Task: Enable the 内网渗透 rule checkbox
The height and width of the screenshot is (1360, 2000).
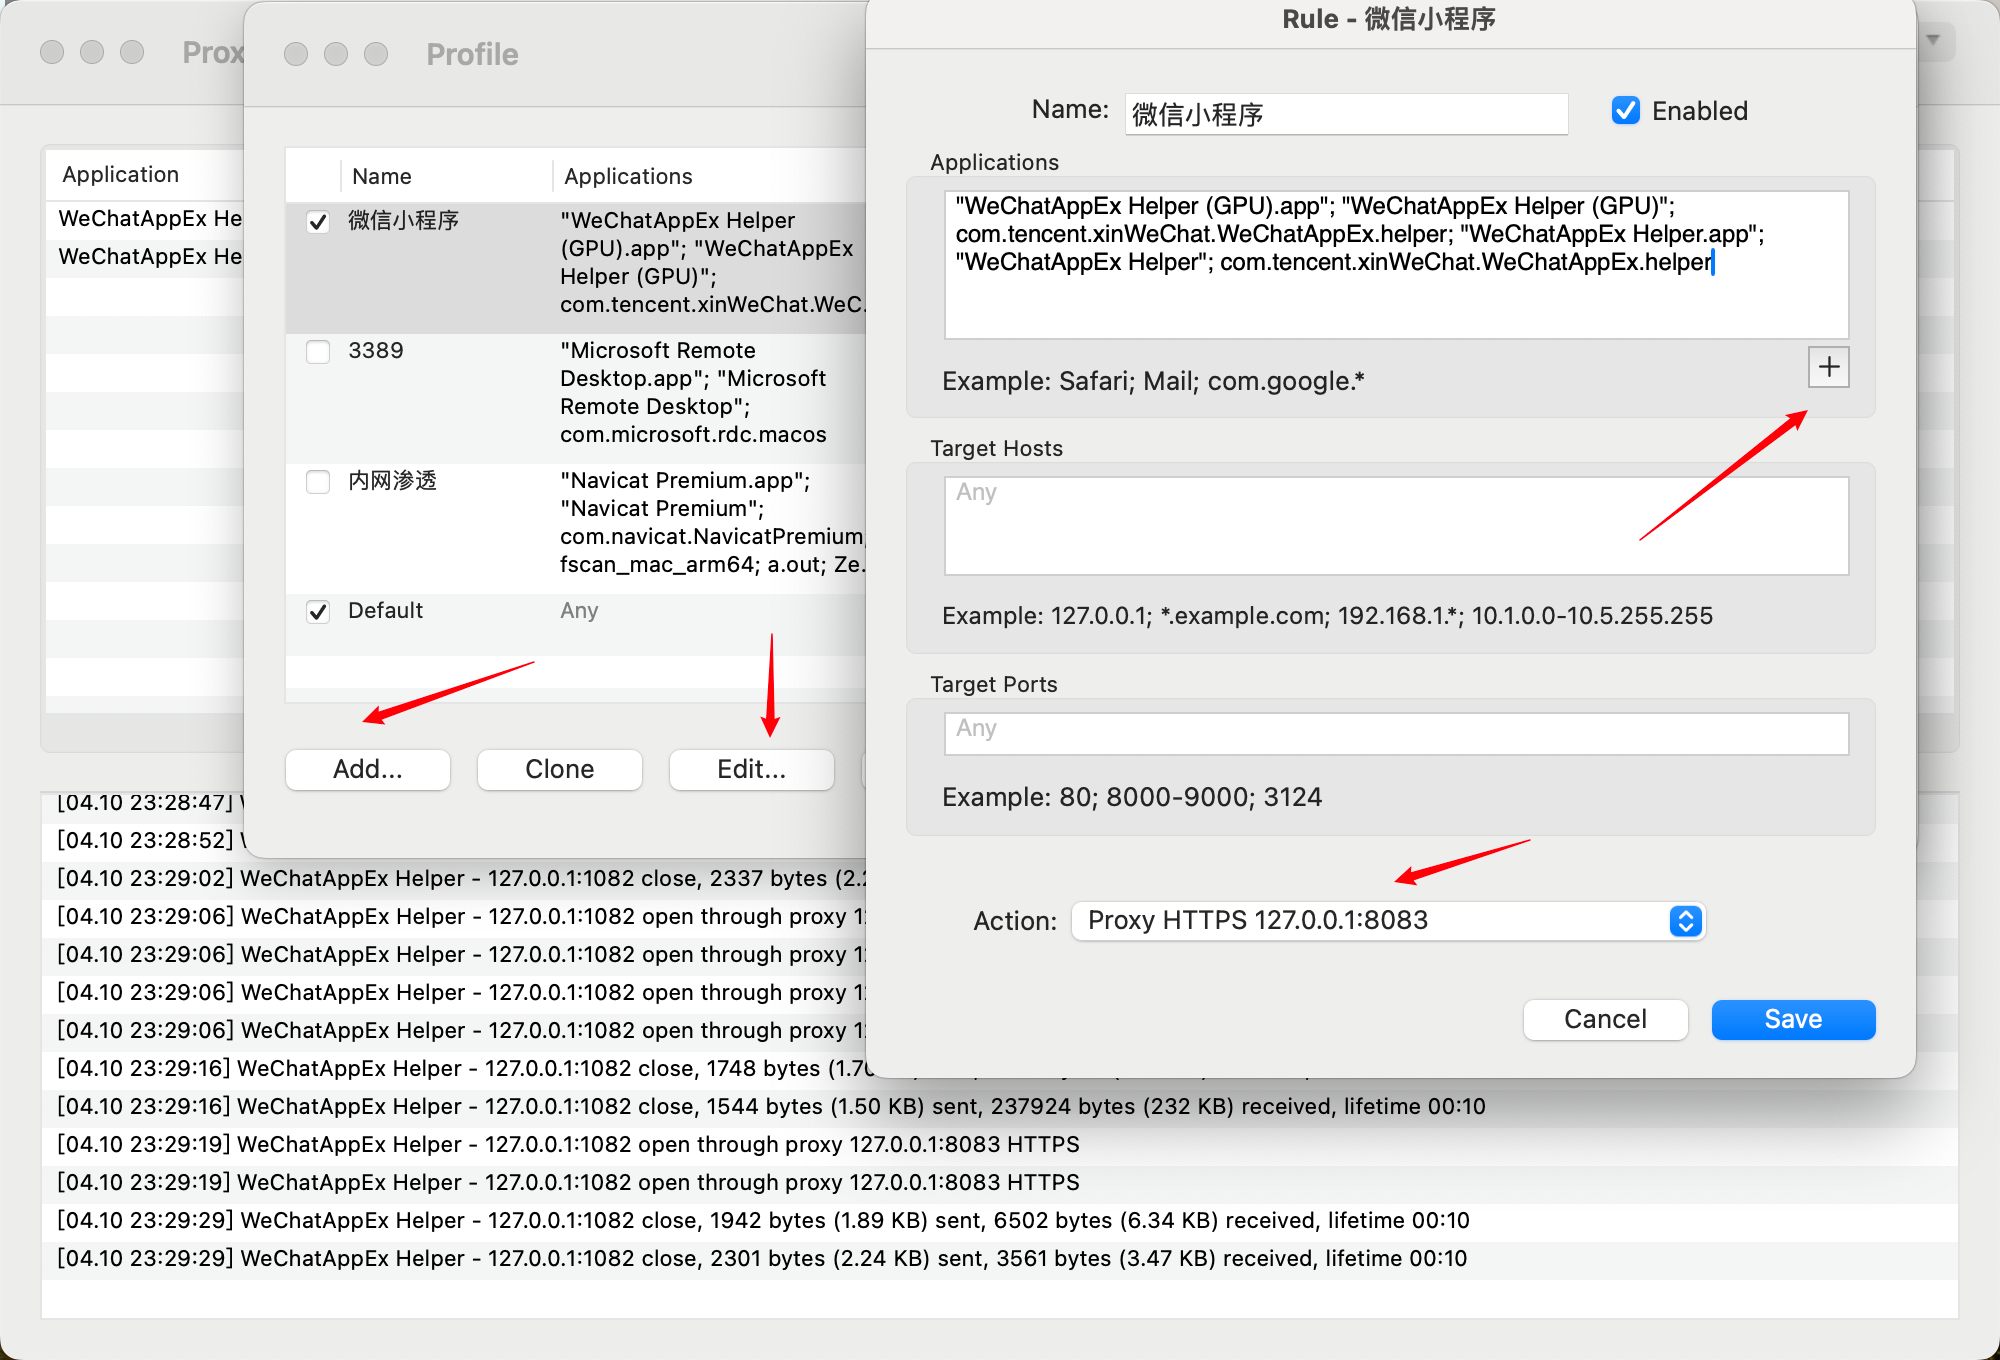Action: click(318, 481)
